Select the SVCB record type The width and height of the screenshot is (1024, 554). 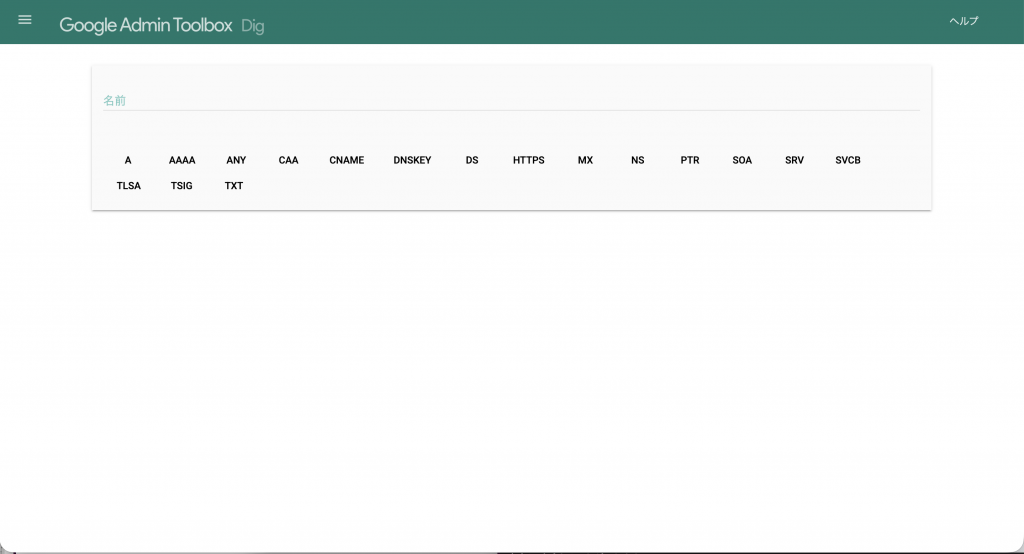coord(848,160)
